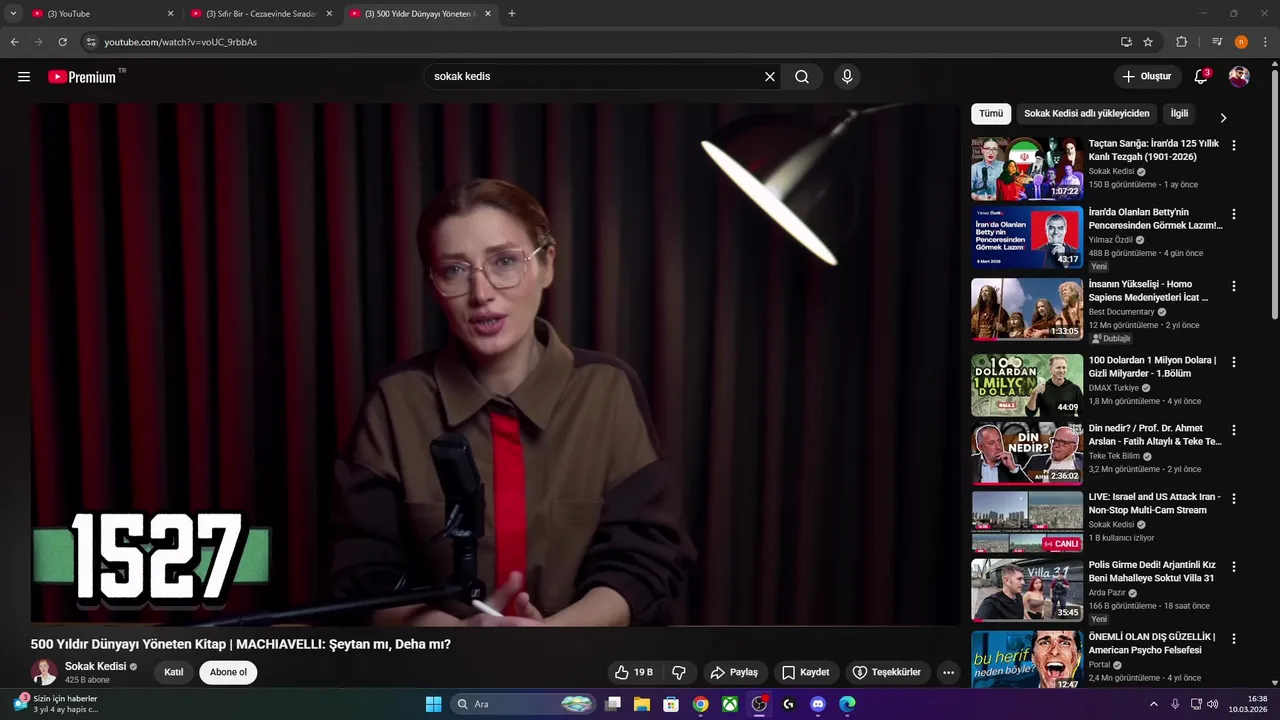
Task: Switch to Sıfır Bir - Cezaevinde tab
Action: (x=260, y=14)
